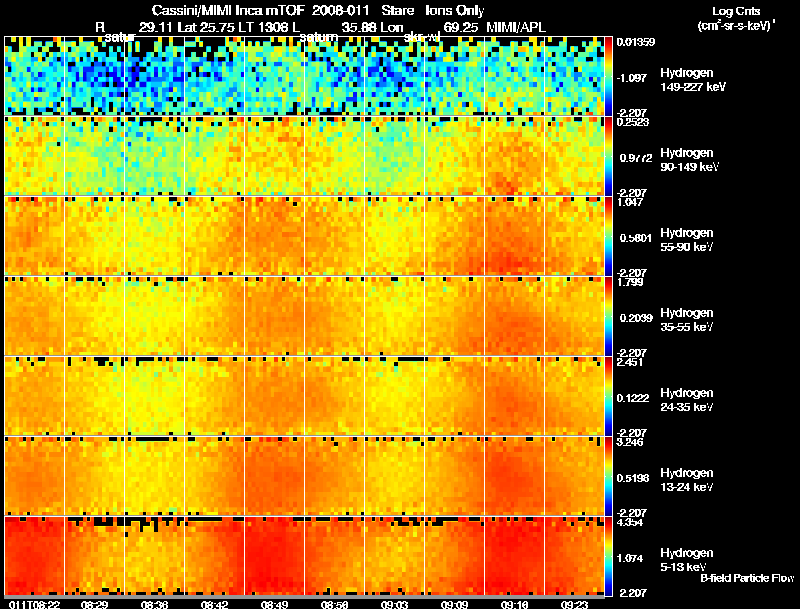Click the colorbar value '0.9772'
The height and width of the screenshot is (609, 800).
click(x=636, y=158)
